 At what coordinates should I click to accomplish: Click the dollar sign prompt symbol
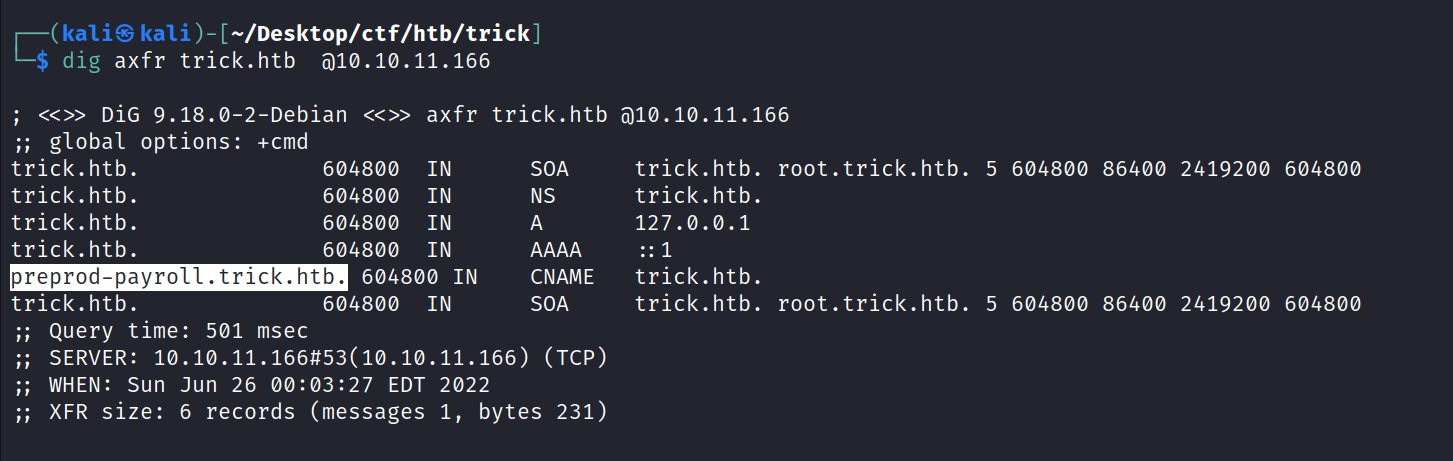(x=42, y=62)
